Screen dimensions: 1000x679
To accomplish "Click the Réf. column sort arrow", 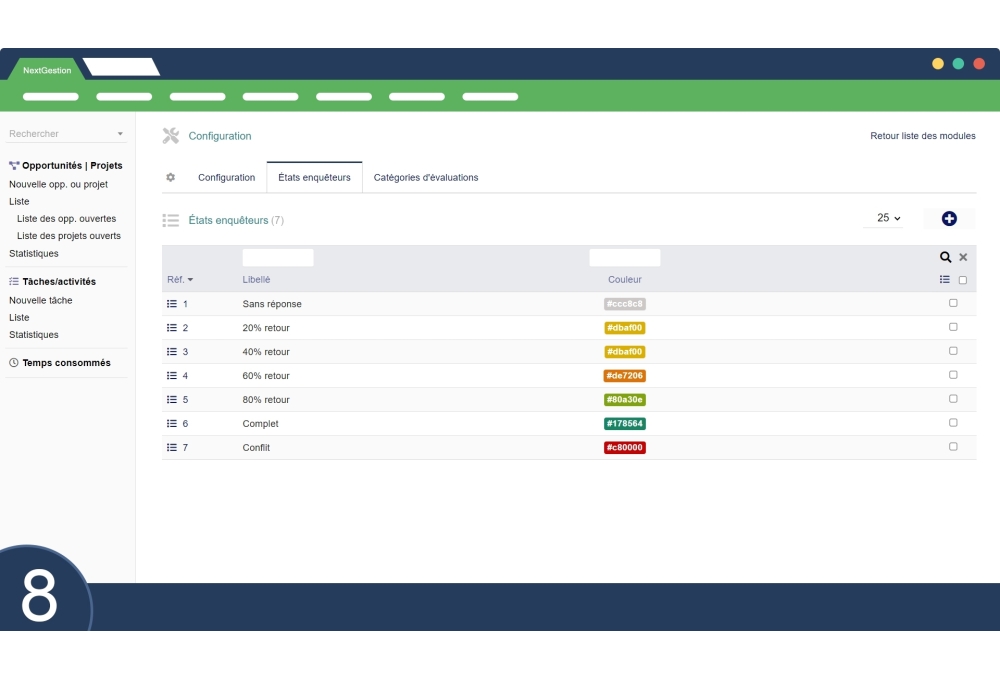I will pos(190,280).
